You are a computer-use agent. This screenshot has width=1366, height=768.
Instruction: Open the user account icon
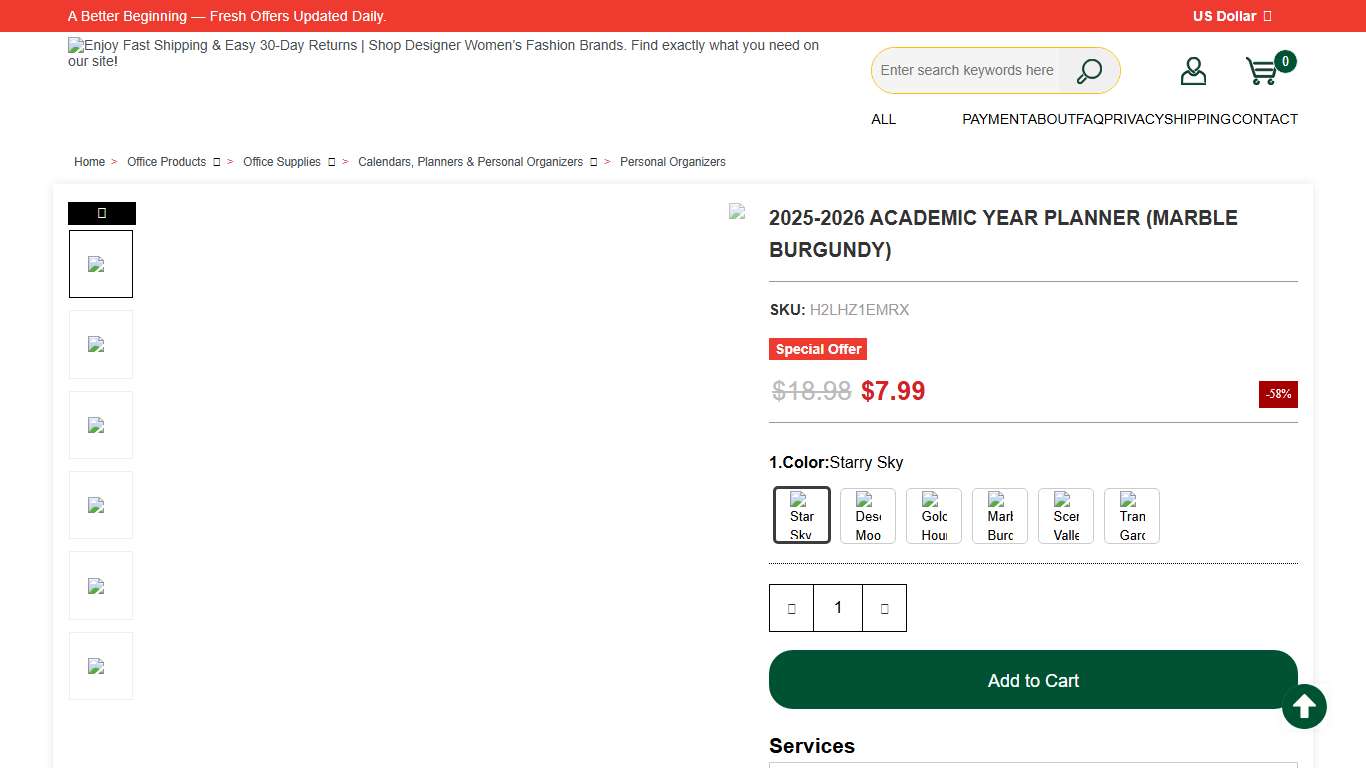pyautogui.click(x=1193, y=71)
